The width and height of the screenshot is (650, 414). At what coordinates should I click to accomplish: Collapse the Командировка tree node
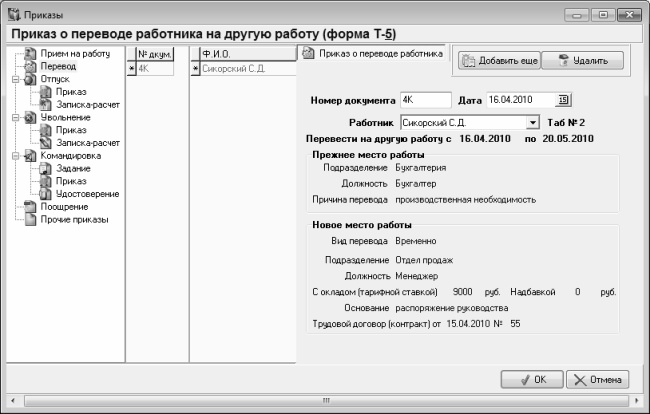pos(15,156)
